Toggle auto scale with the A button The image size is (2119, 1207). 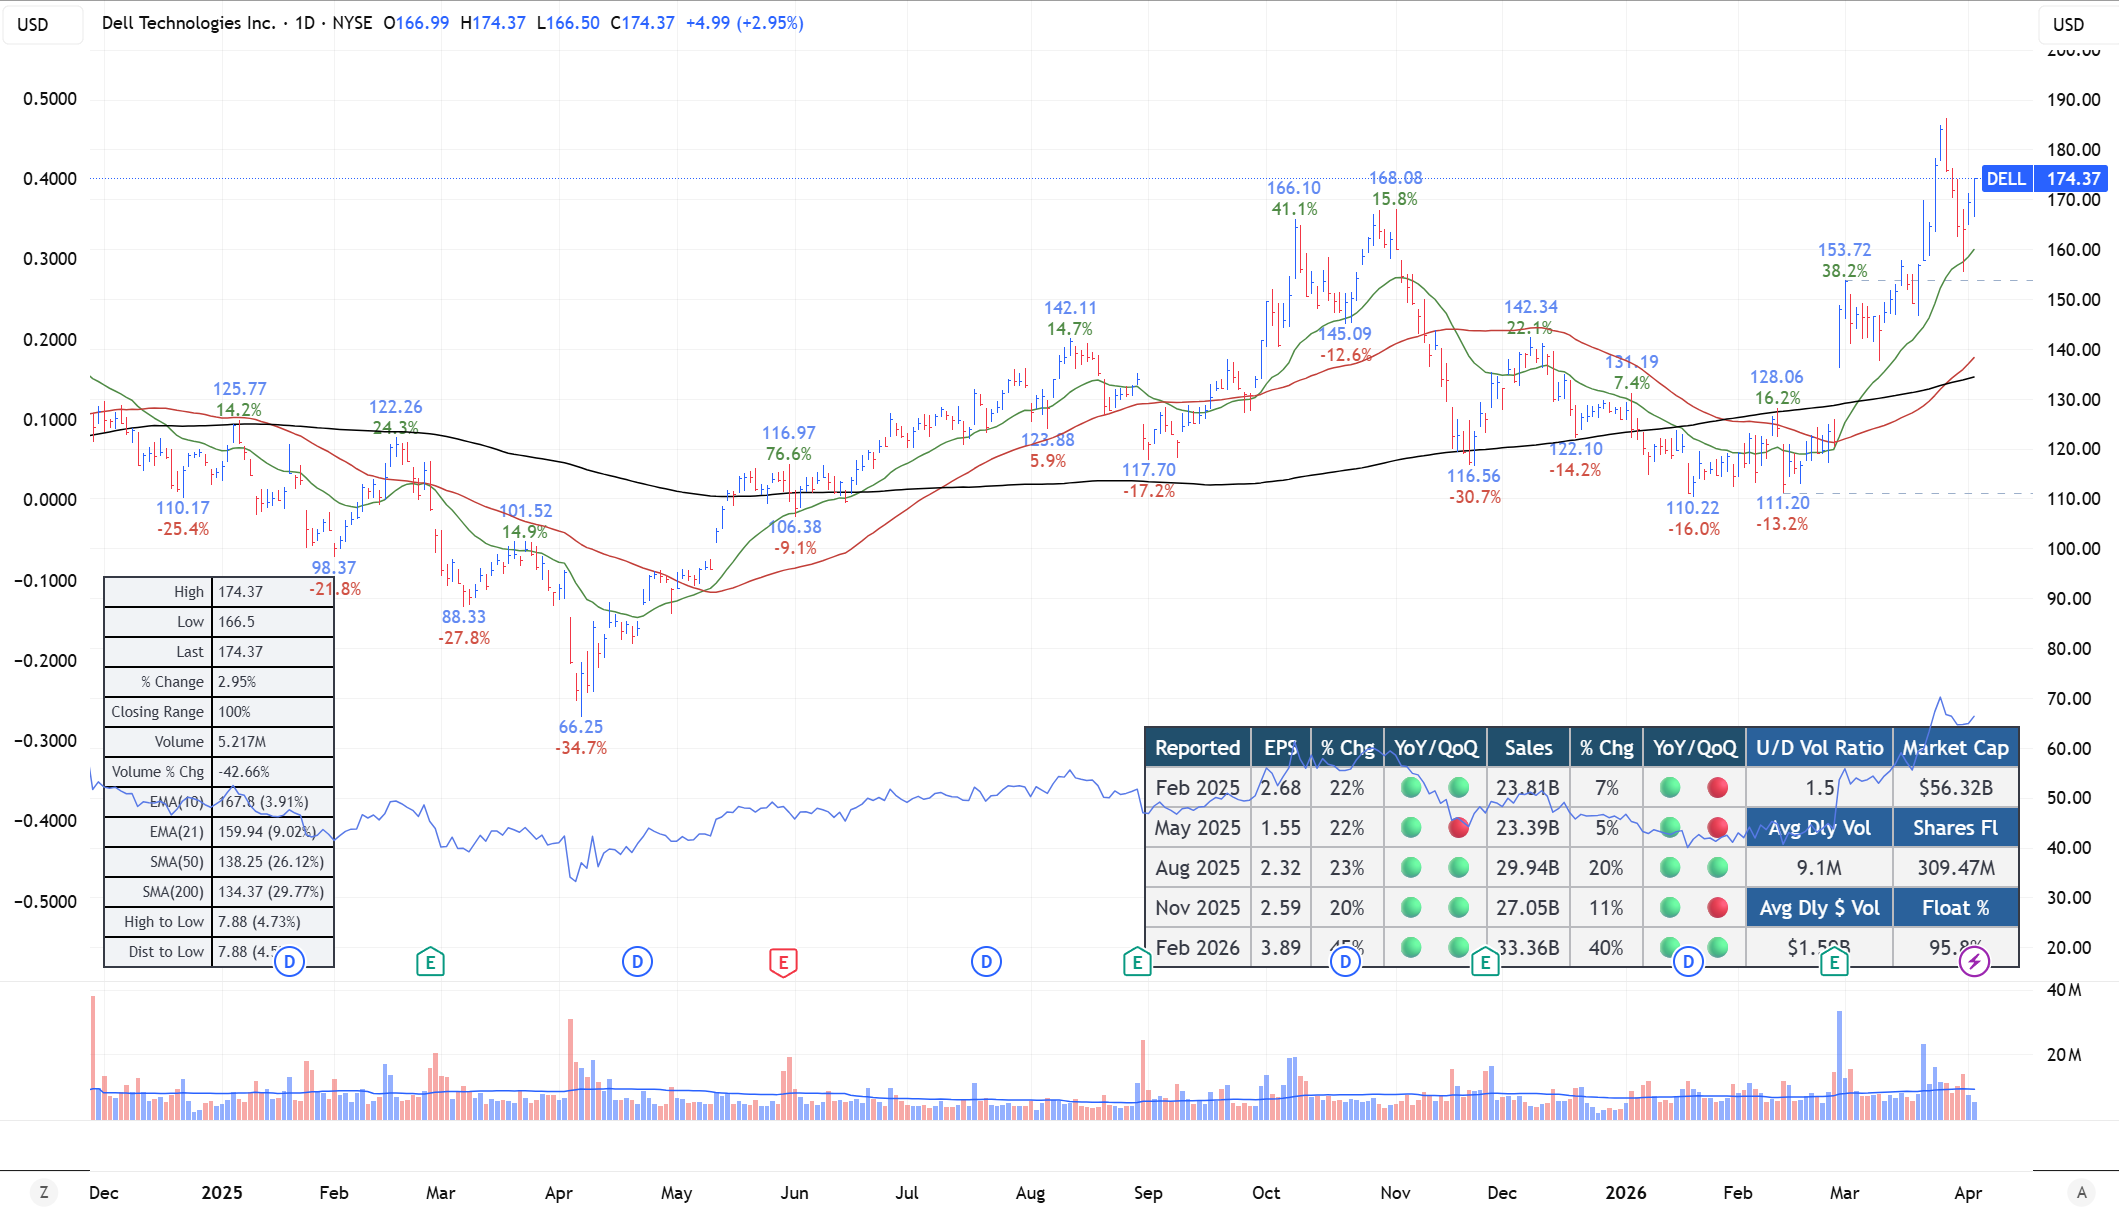(x=2081, y=1192)
